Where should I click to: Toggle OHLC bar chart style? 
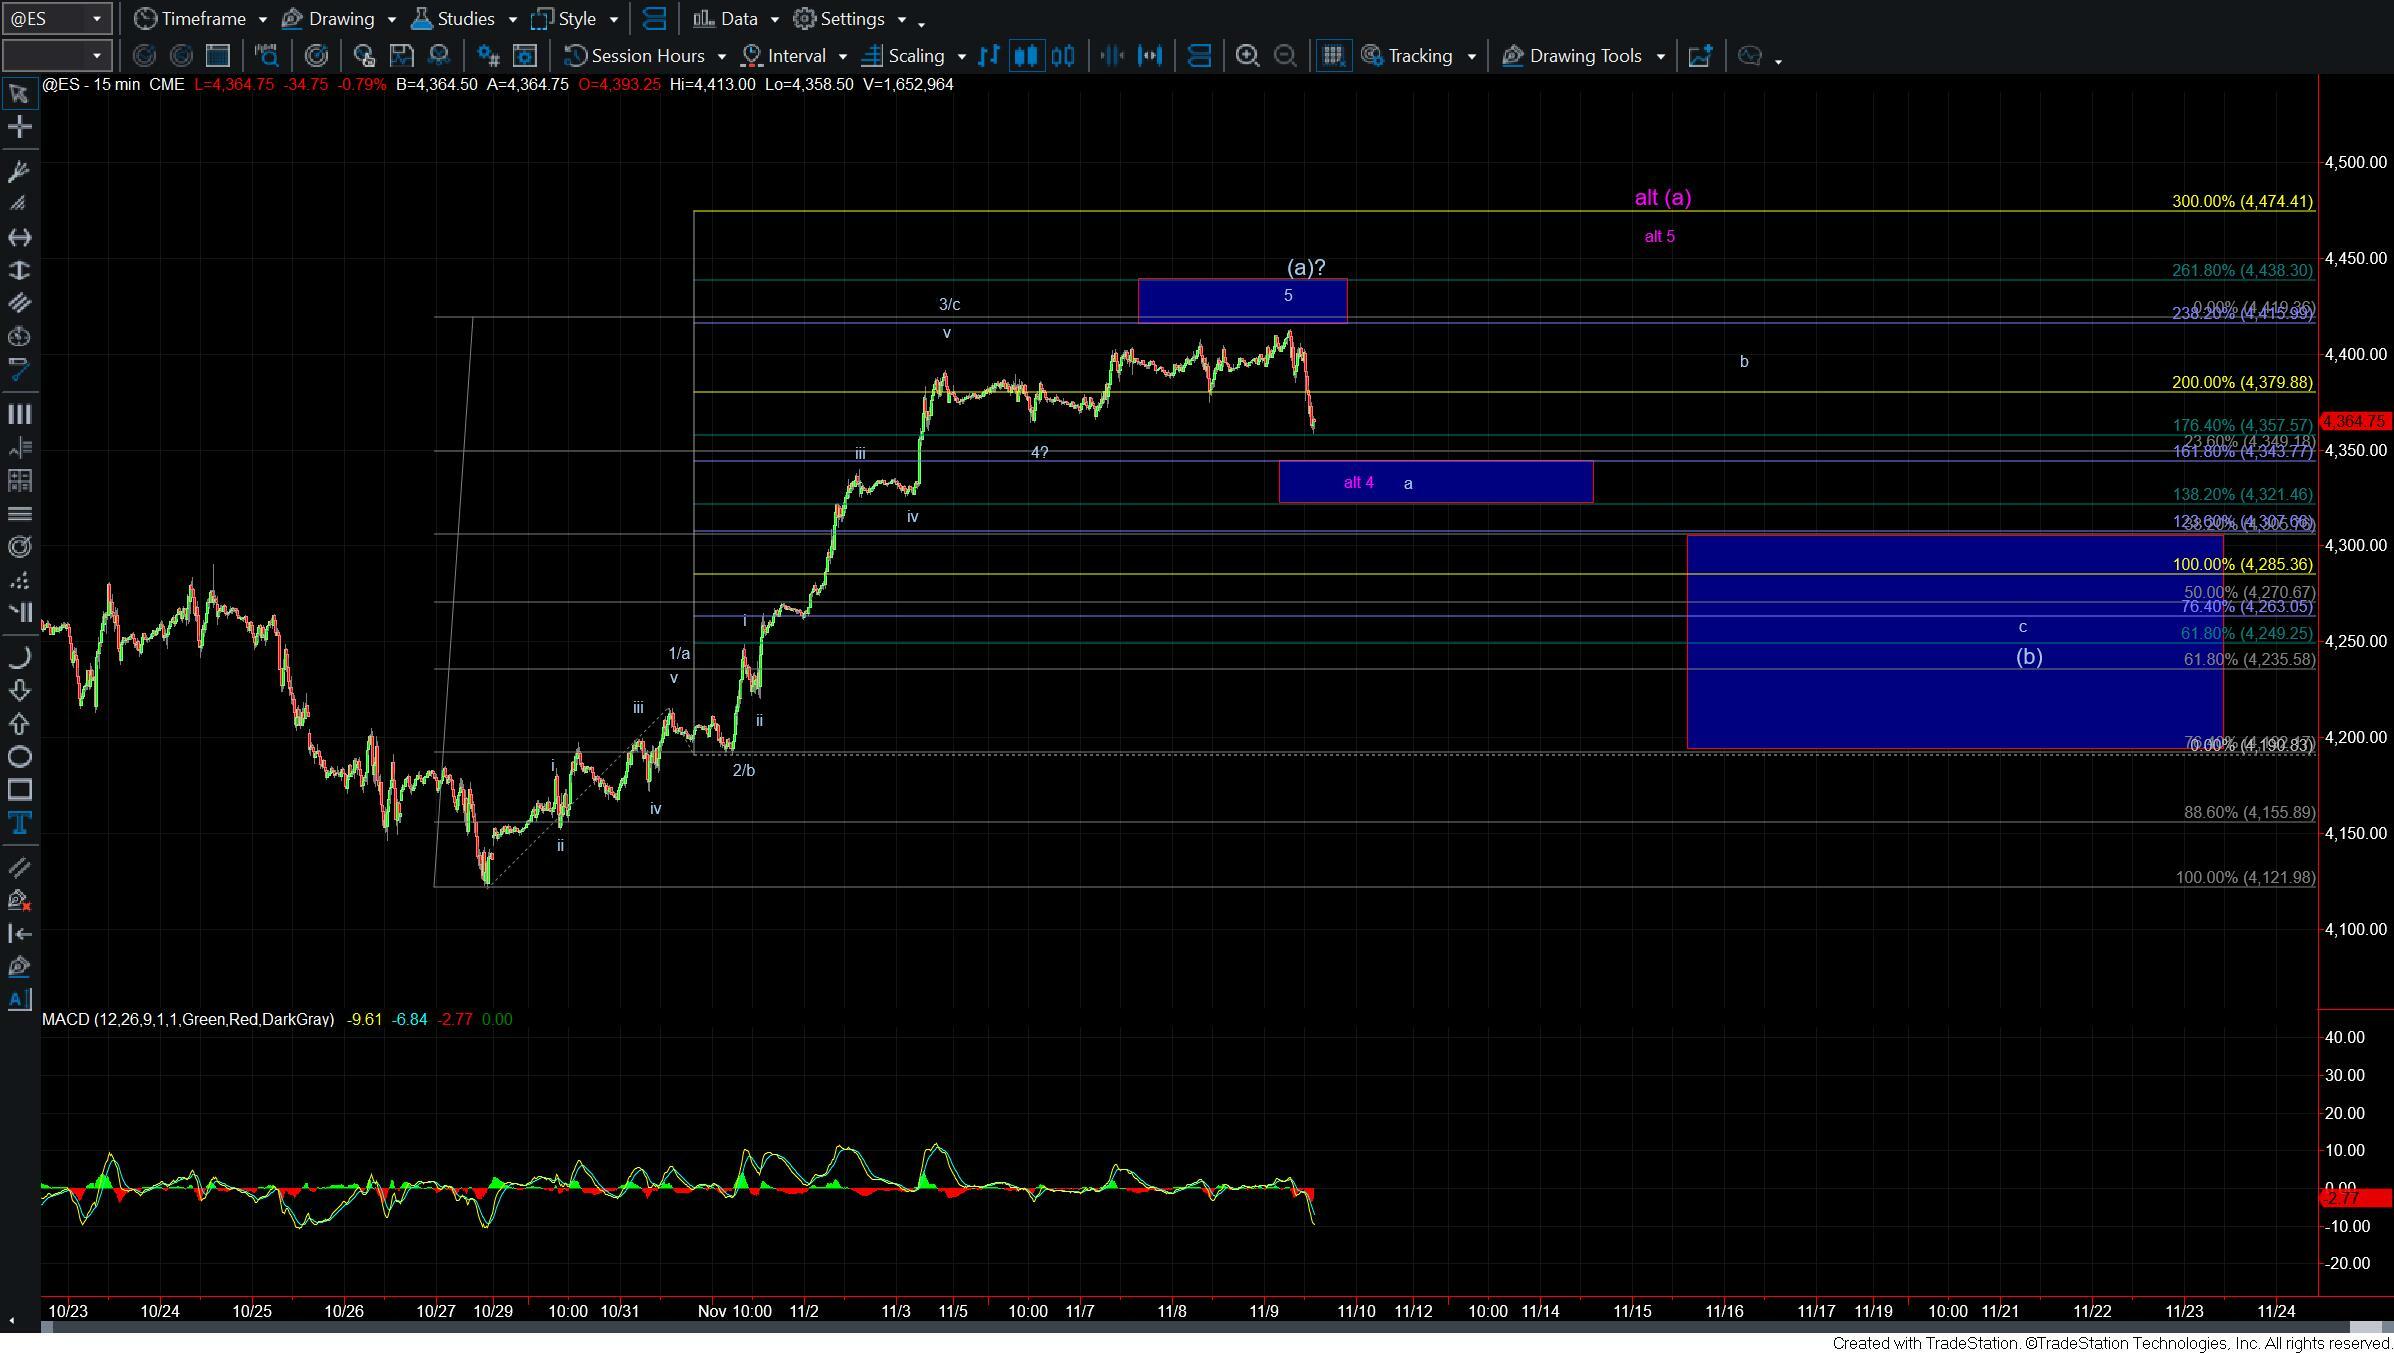point(989,56)
